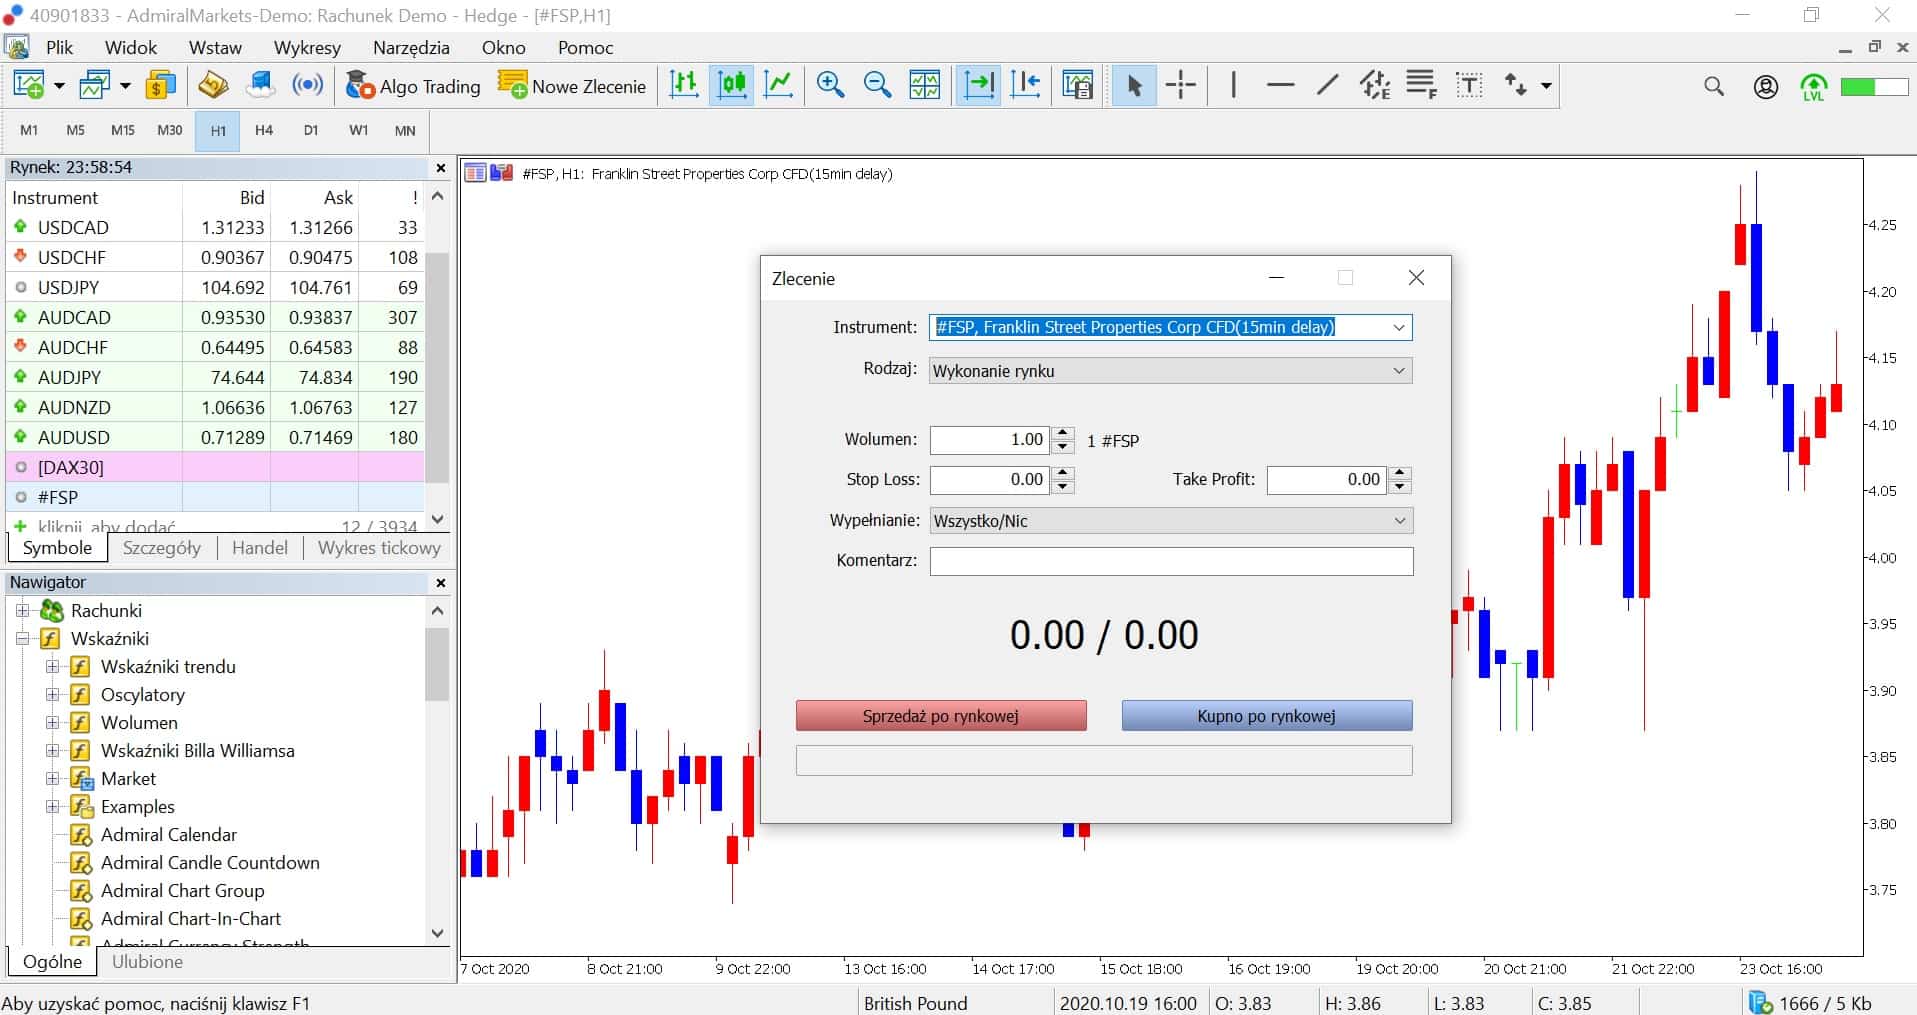
Task: Select H4 timeframe
Action: 264,130
